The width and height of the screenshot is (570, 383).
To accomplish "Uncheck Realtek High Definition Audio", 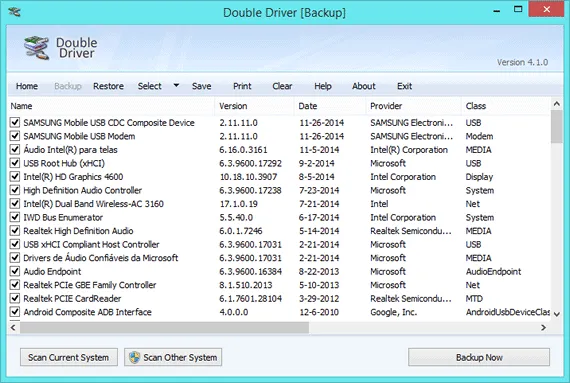I will pyautogui.click(x=15, y=231).
